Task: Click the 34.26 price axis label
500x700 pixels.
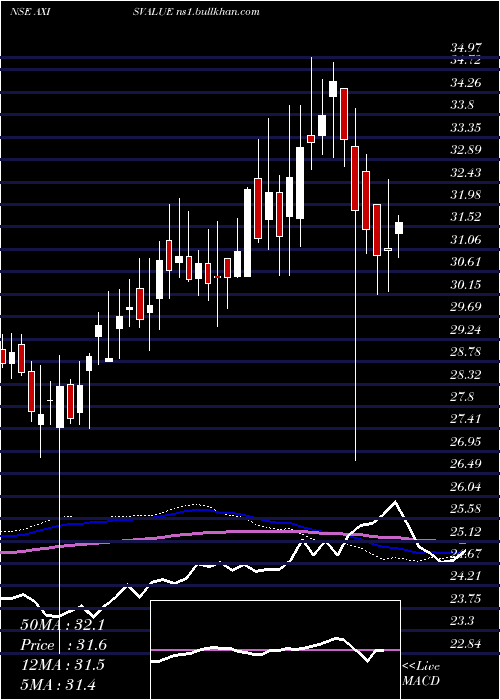Action: click(466, 83)
